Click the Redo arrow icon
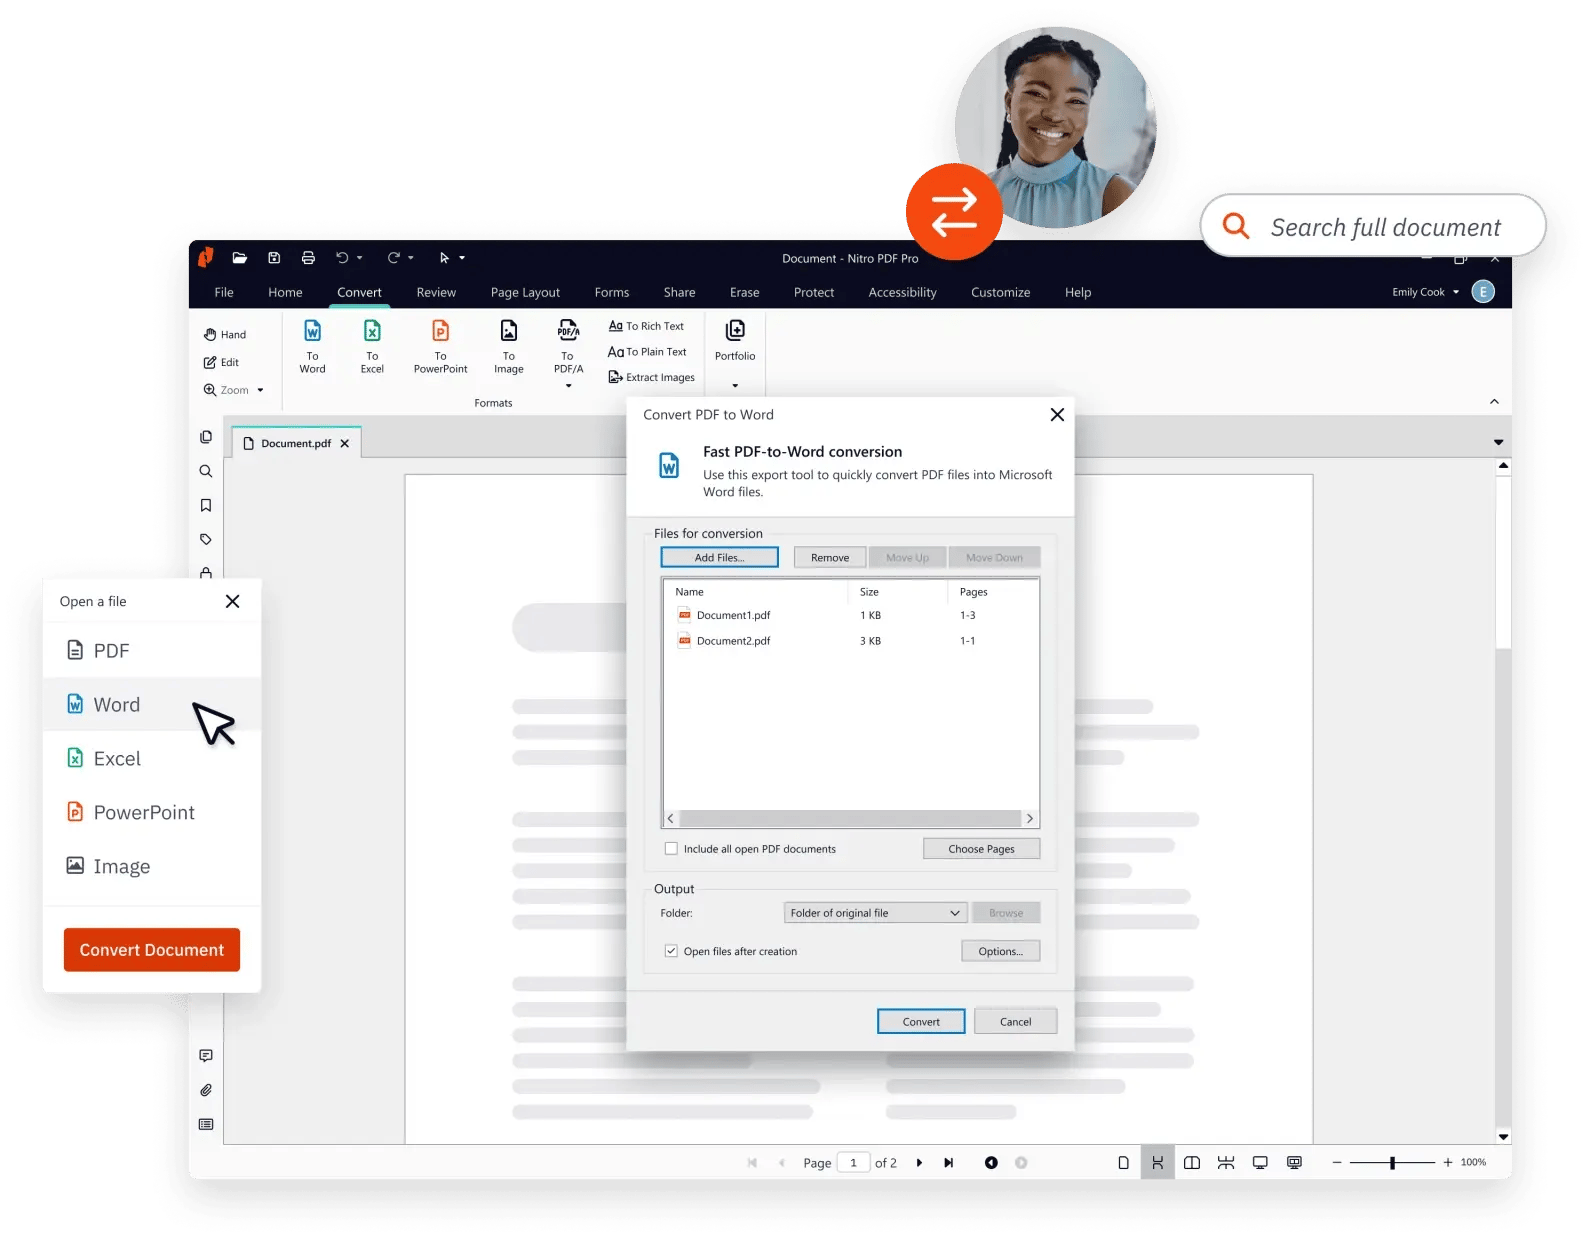 click(394, 258)
